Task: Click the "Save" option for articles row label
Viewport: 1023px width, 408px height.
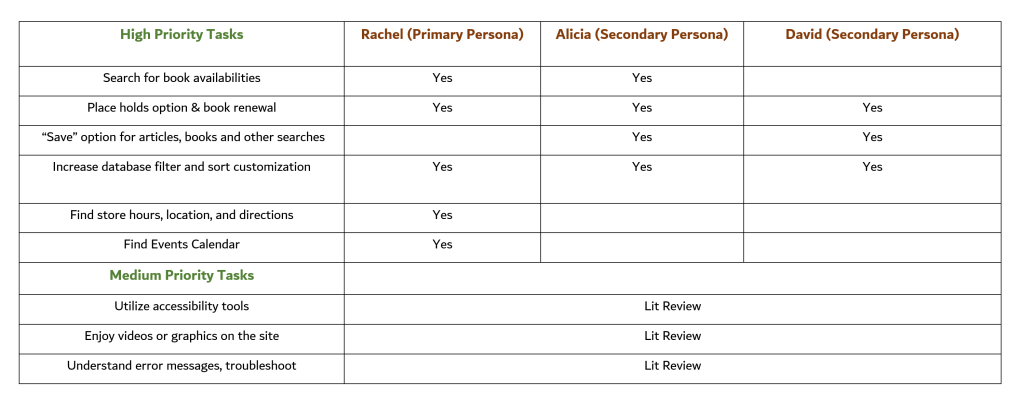Action: [181, 137]
